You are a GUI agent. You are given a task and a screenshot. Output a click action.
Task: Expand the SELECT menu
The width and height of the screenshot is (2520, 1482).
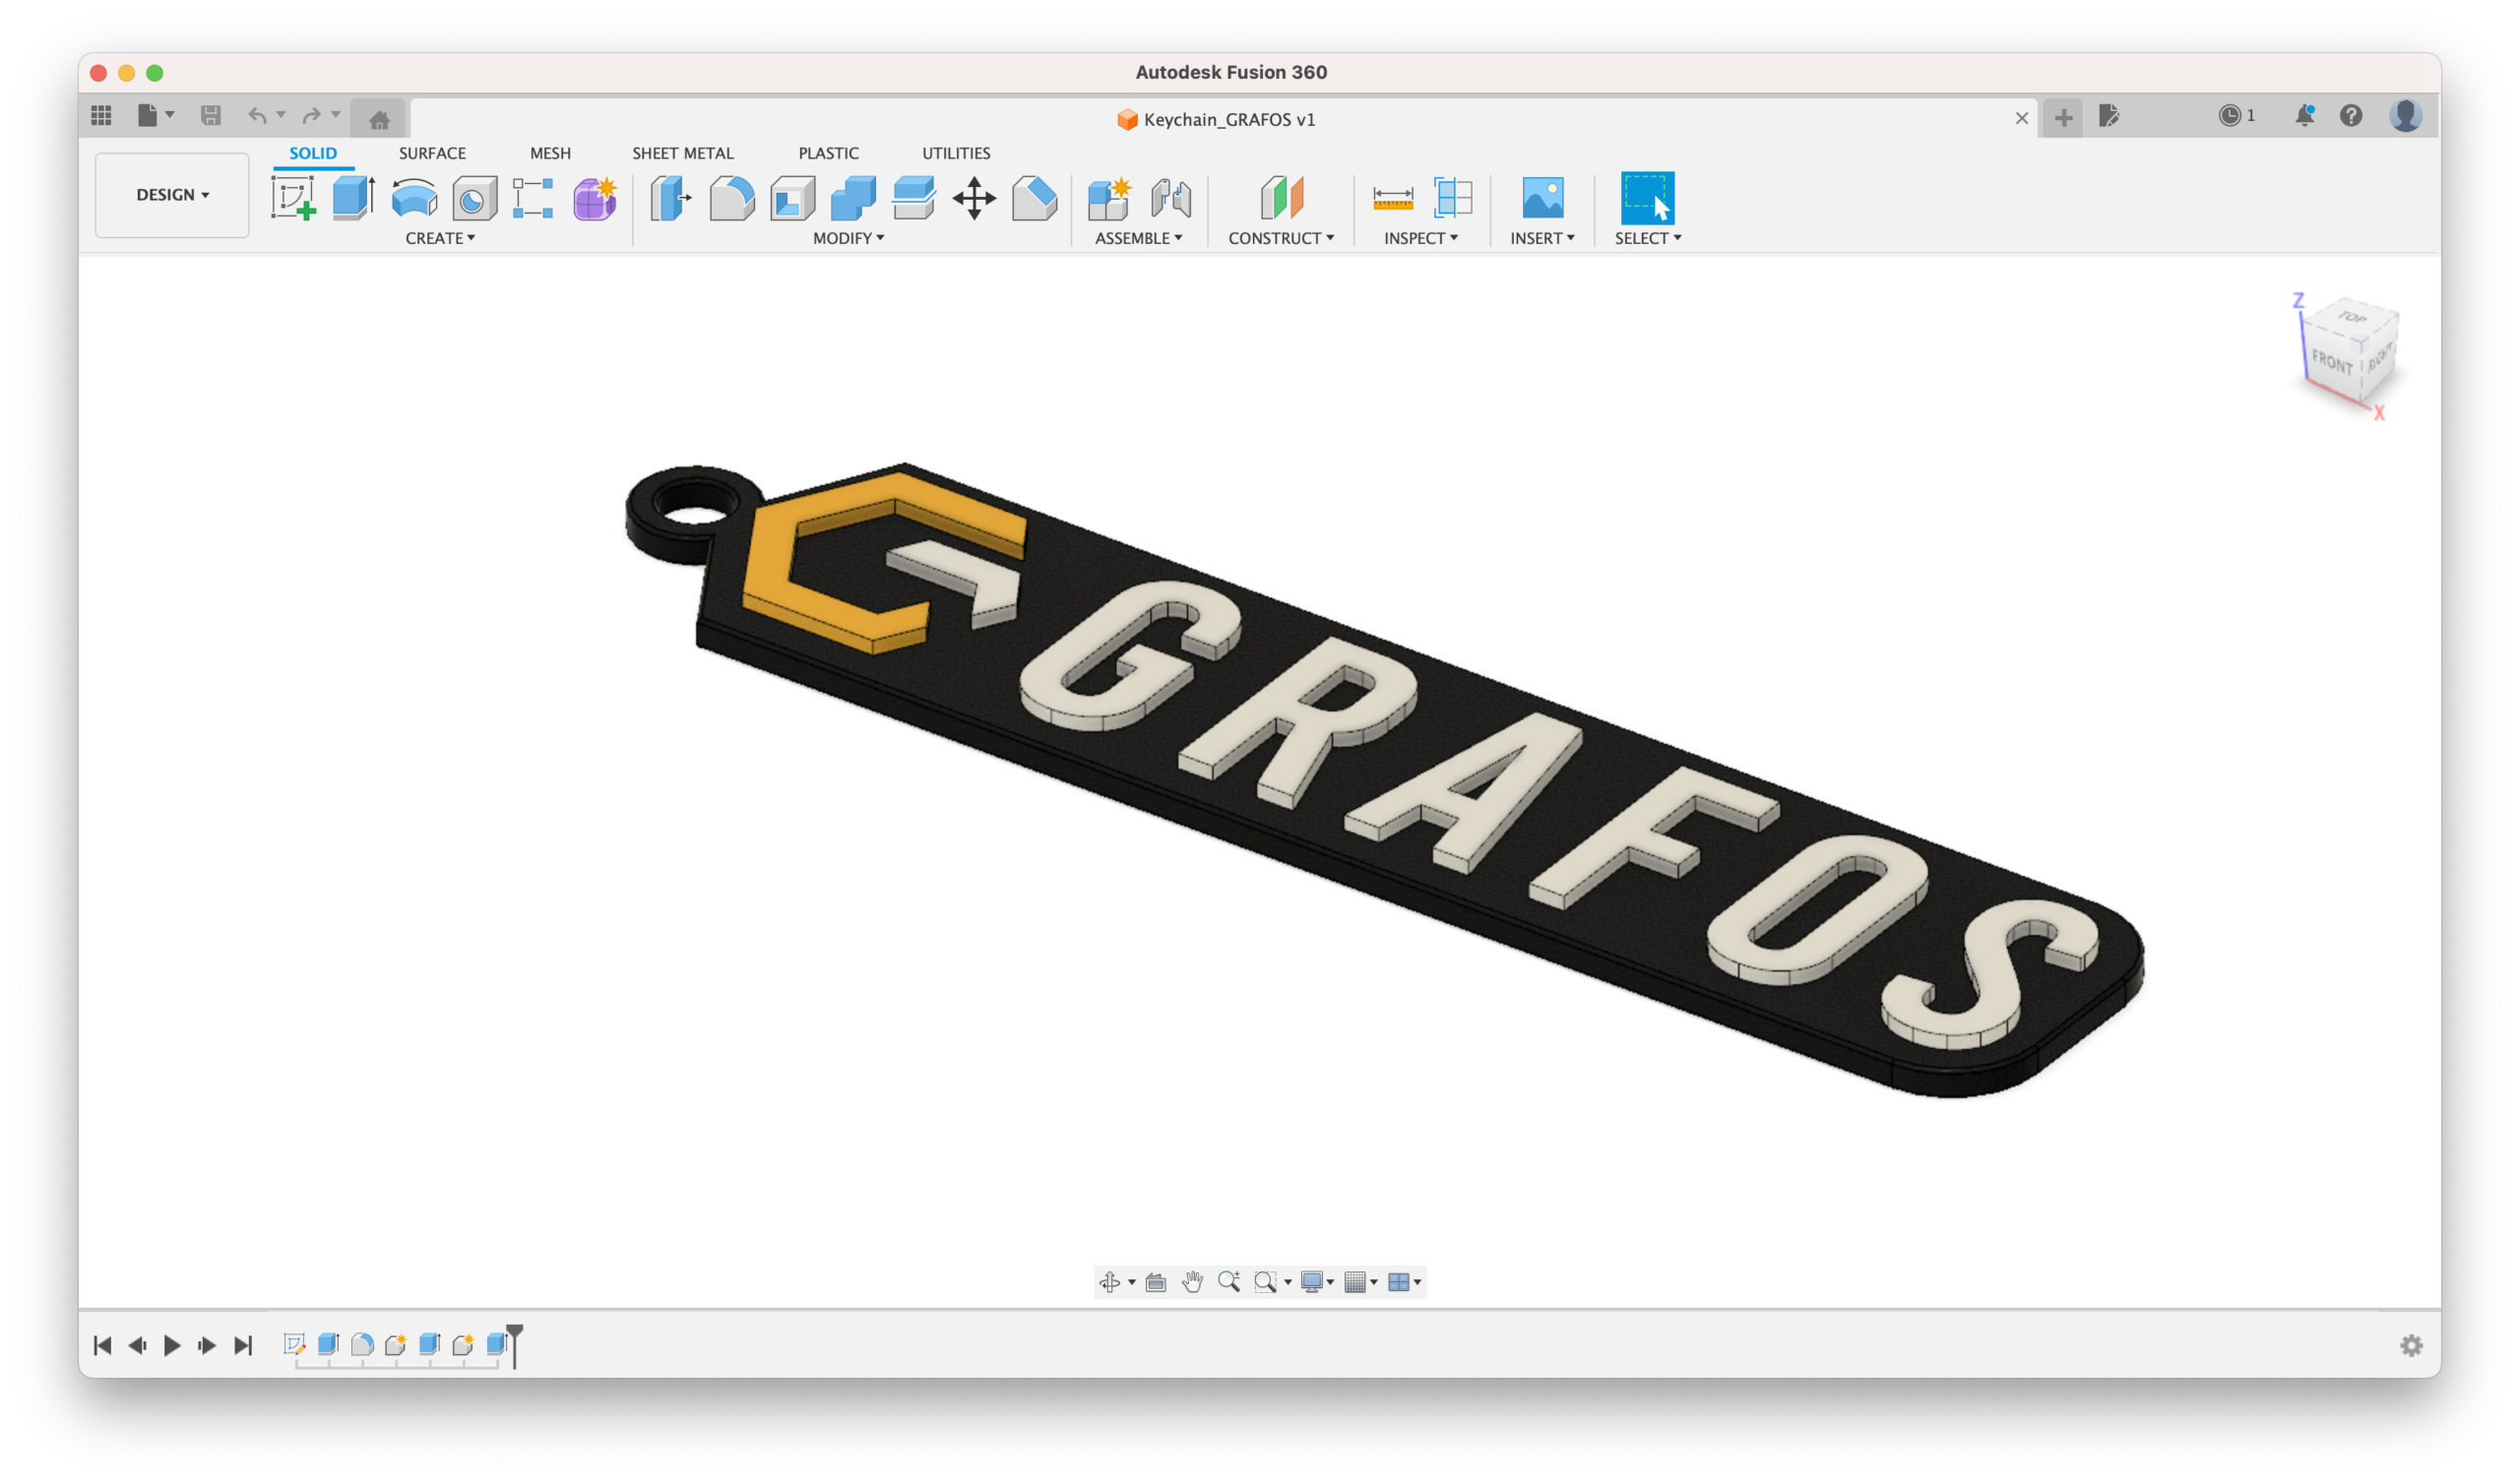[x=1648, y=238]
